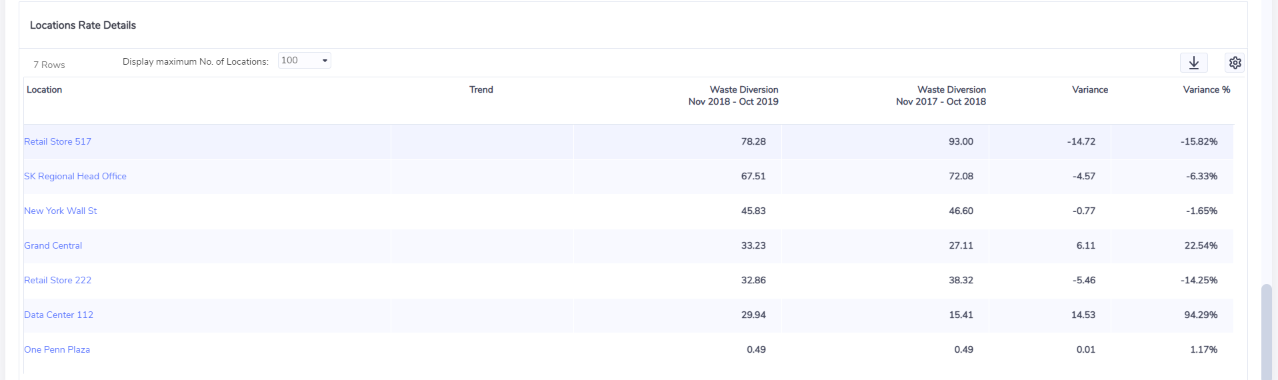Open One Penn Plaza link
Screen dimensions: 1278x380
tap(57, 349)
